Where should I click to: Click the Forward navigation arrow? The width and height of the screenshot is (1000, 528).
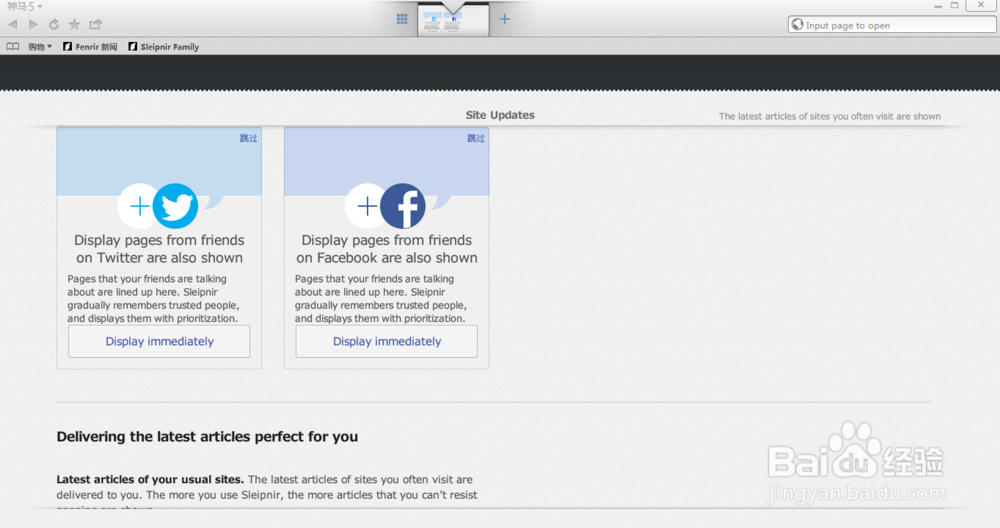point(33,24)
